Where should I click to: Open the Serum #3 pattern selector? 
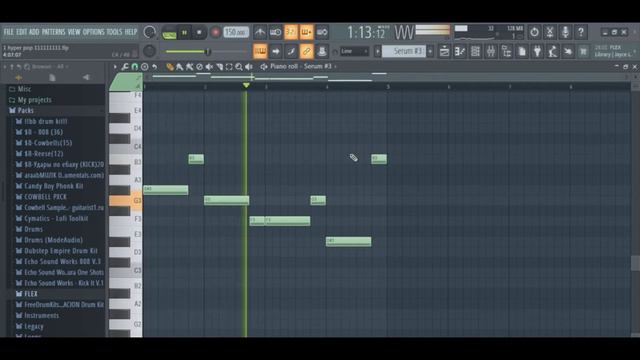pos(404,51)
